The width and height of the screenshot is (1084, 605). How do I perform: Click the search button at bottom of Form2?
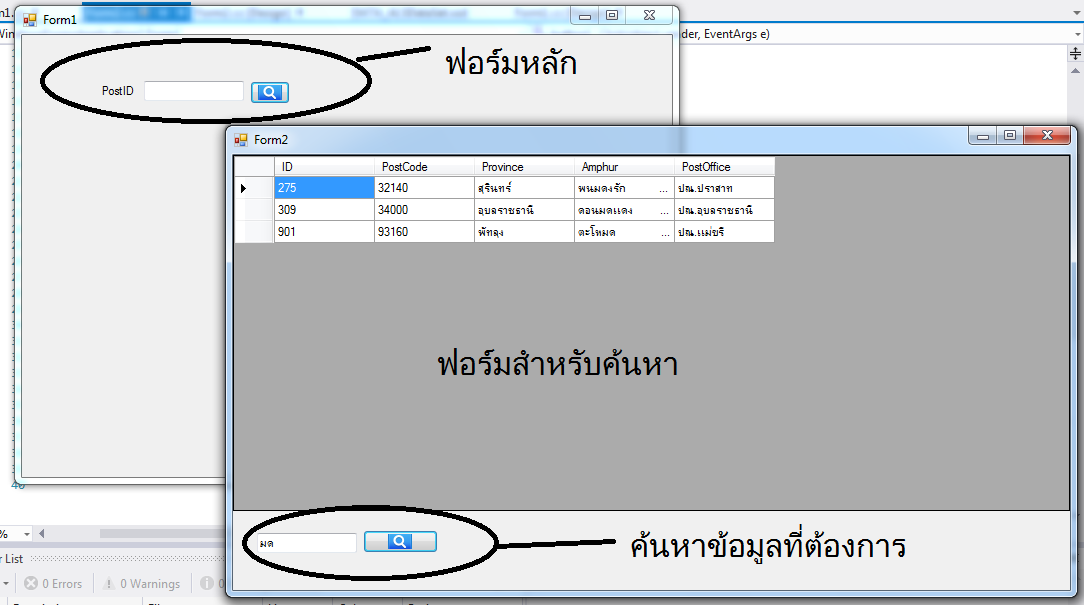point(400,541)
